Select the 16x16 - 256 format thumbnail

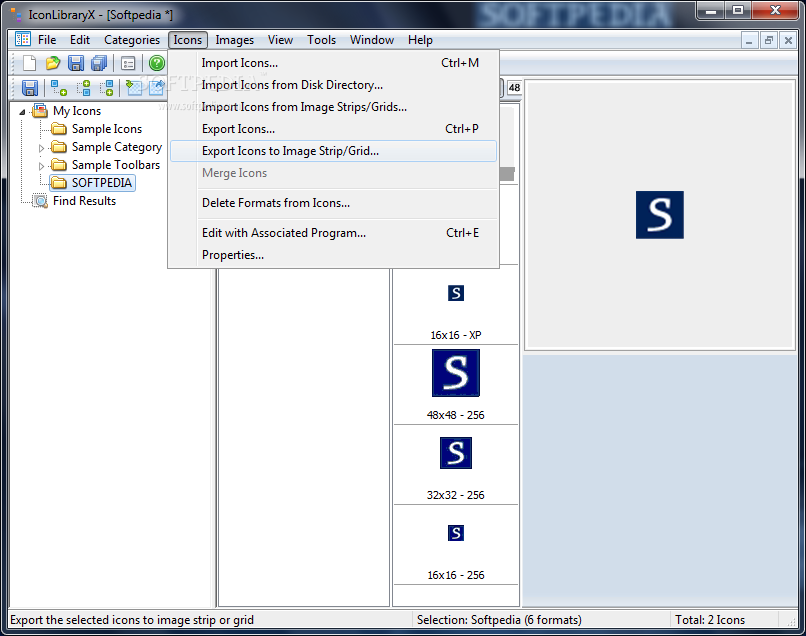456,545
